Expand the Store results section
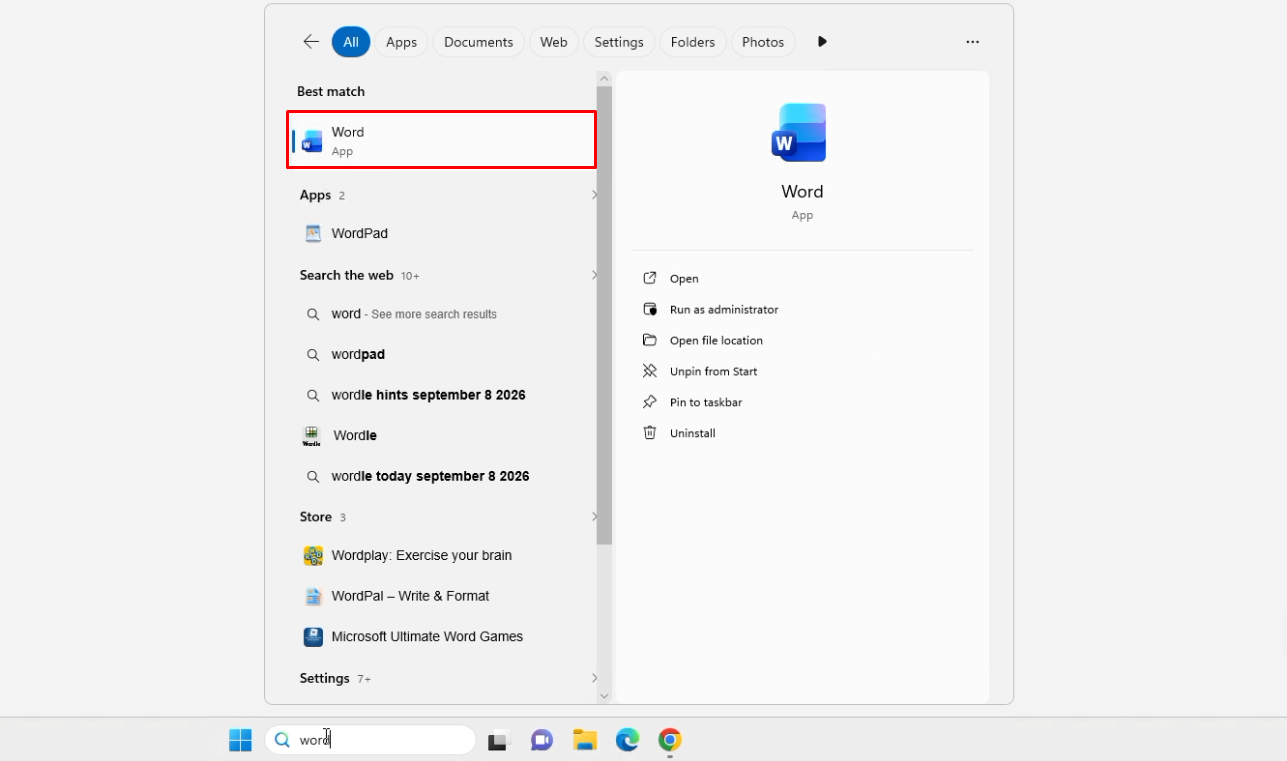The width and height of the screenshot is (1287, 761). click(x=594, y=517)
